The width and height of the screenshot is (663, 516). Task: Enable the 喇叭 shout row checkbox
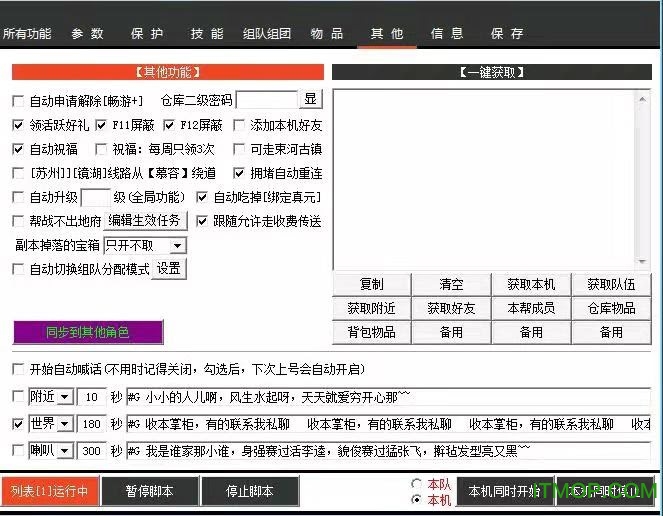18,451
